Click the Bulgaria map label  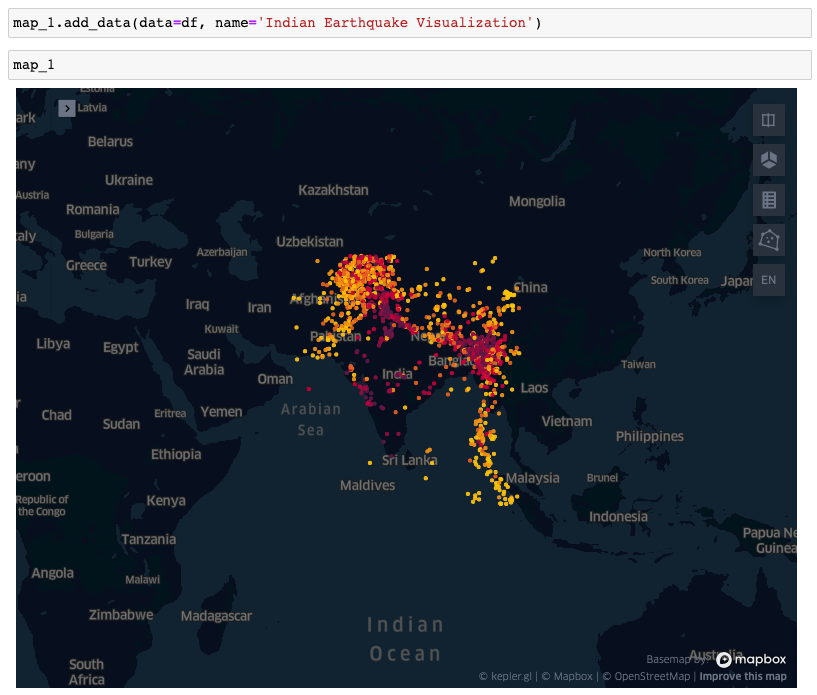(94, 234)
